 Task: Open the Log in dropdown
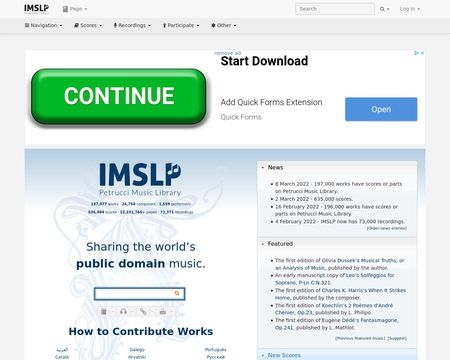410,9
